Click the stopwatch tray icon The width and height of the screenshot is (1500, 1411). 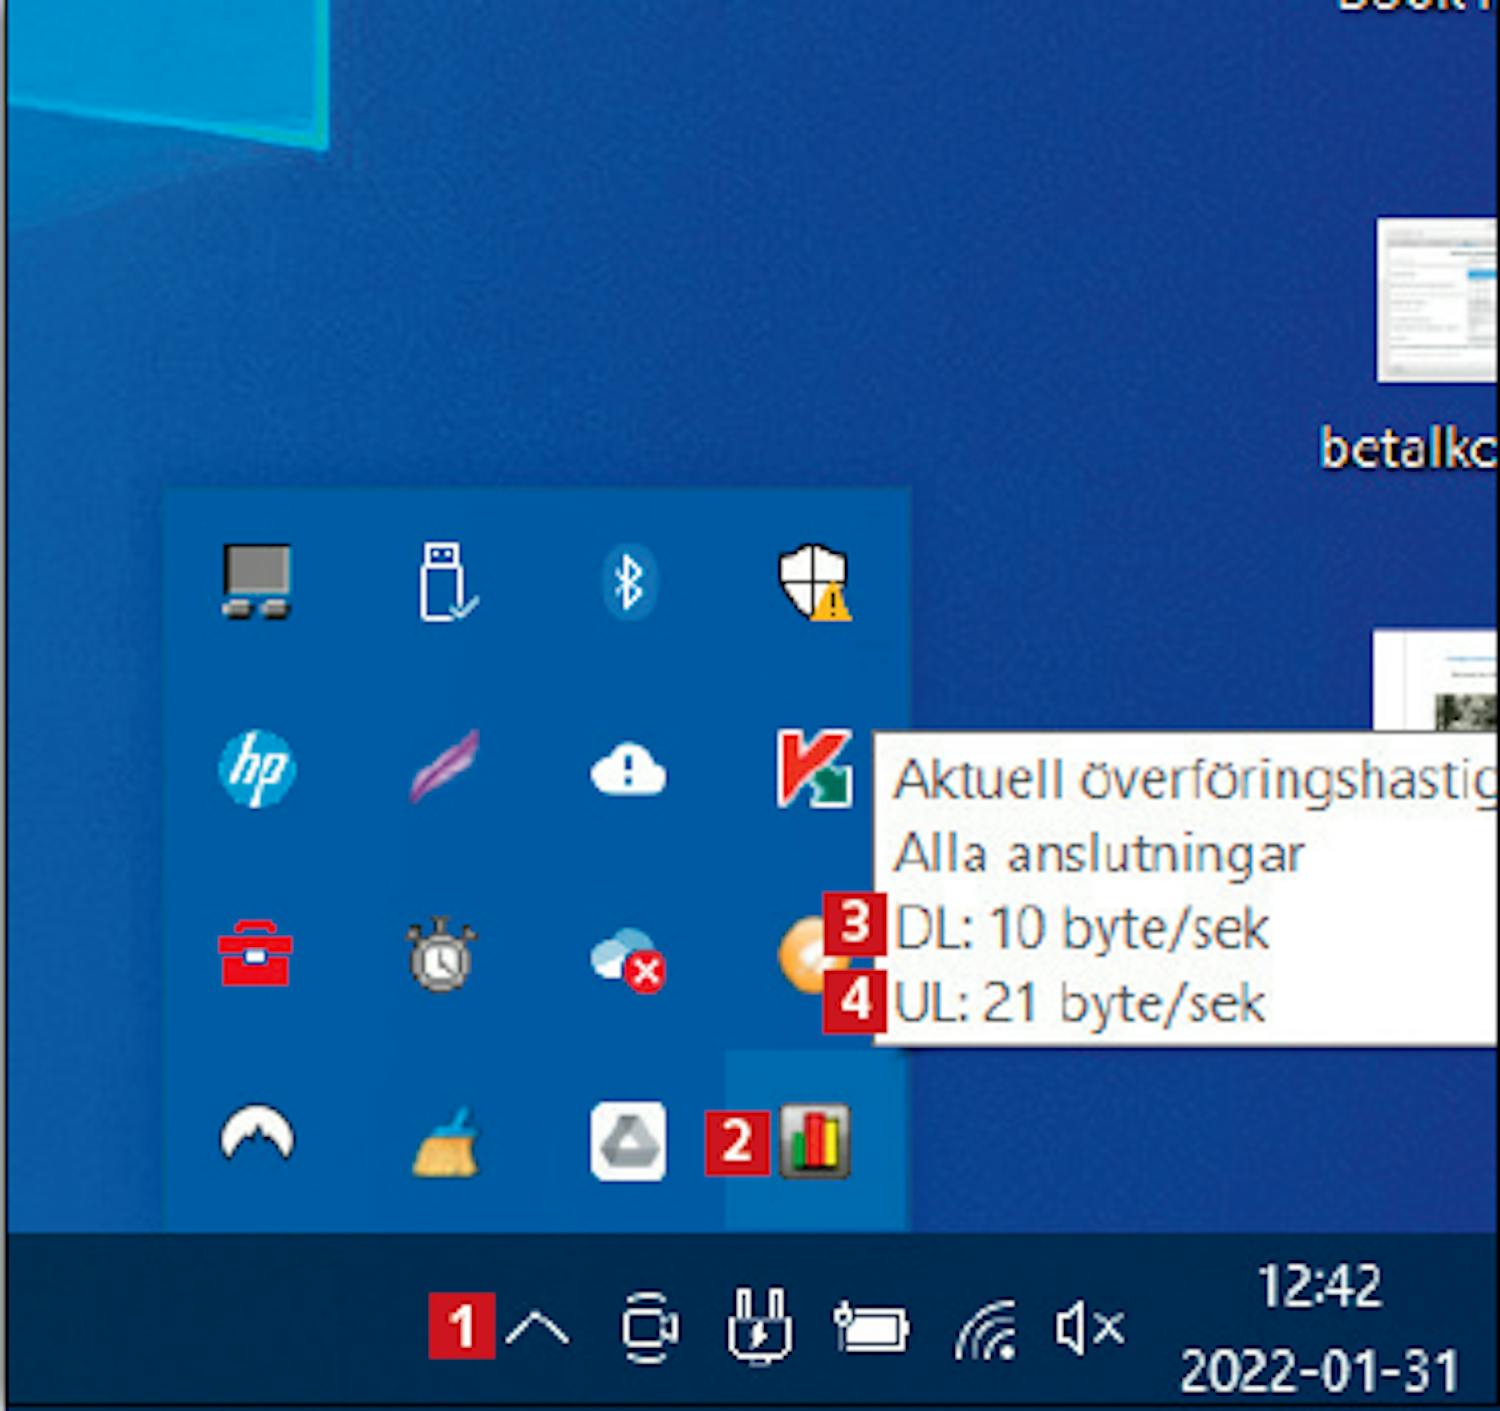(441, 955)
